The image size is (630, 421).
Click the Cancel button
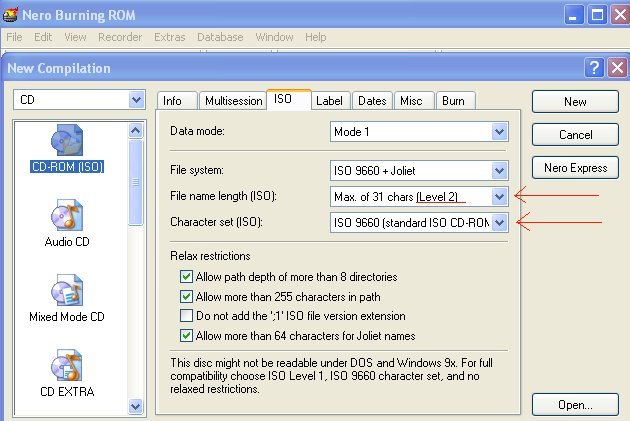(575, 135)
